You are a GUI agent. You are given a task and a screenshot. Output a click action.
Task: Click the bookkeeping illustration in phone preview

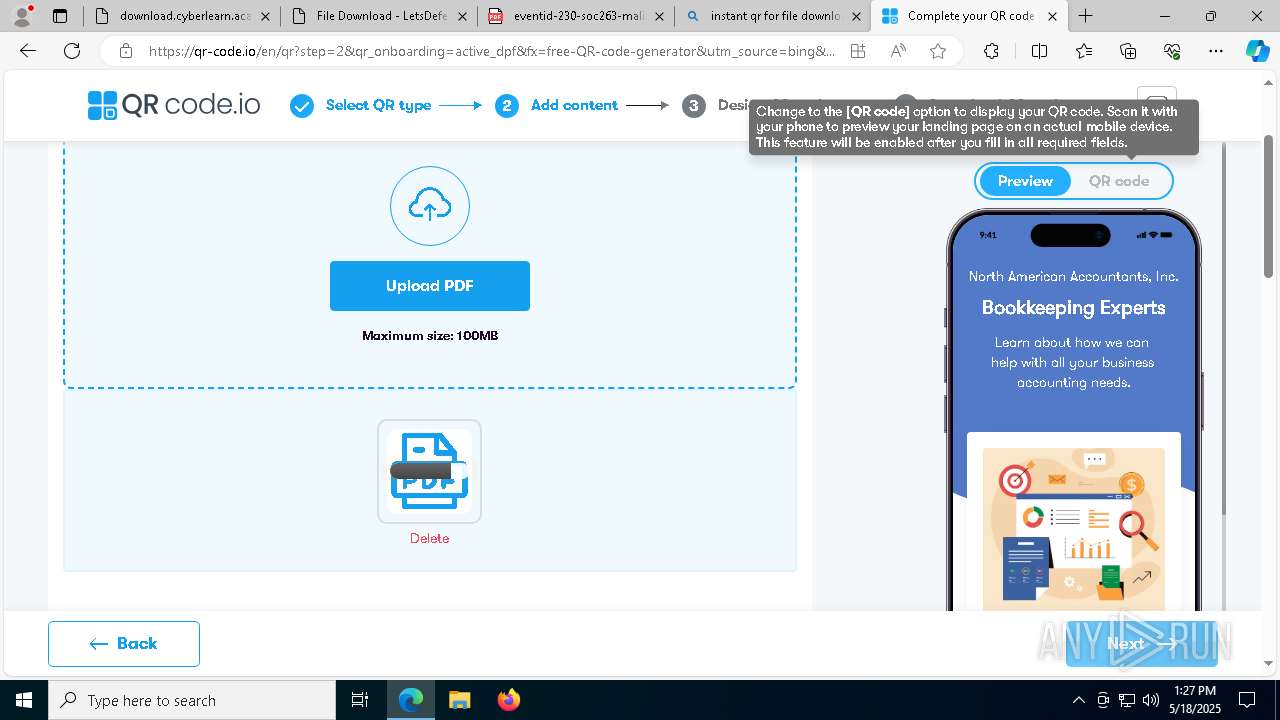1074,528
